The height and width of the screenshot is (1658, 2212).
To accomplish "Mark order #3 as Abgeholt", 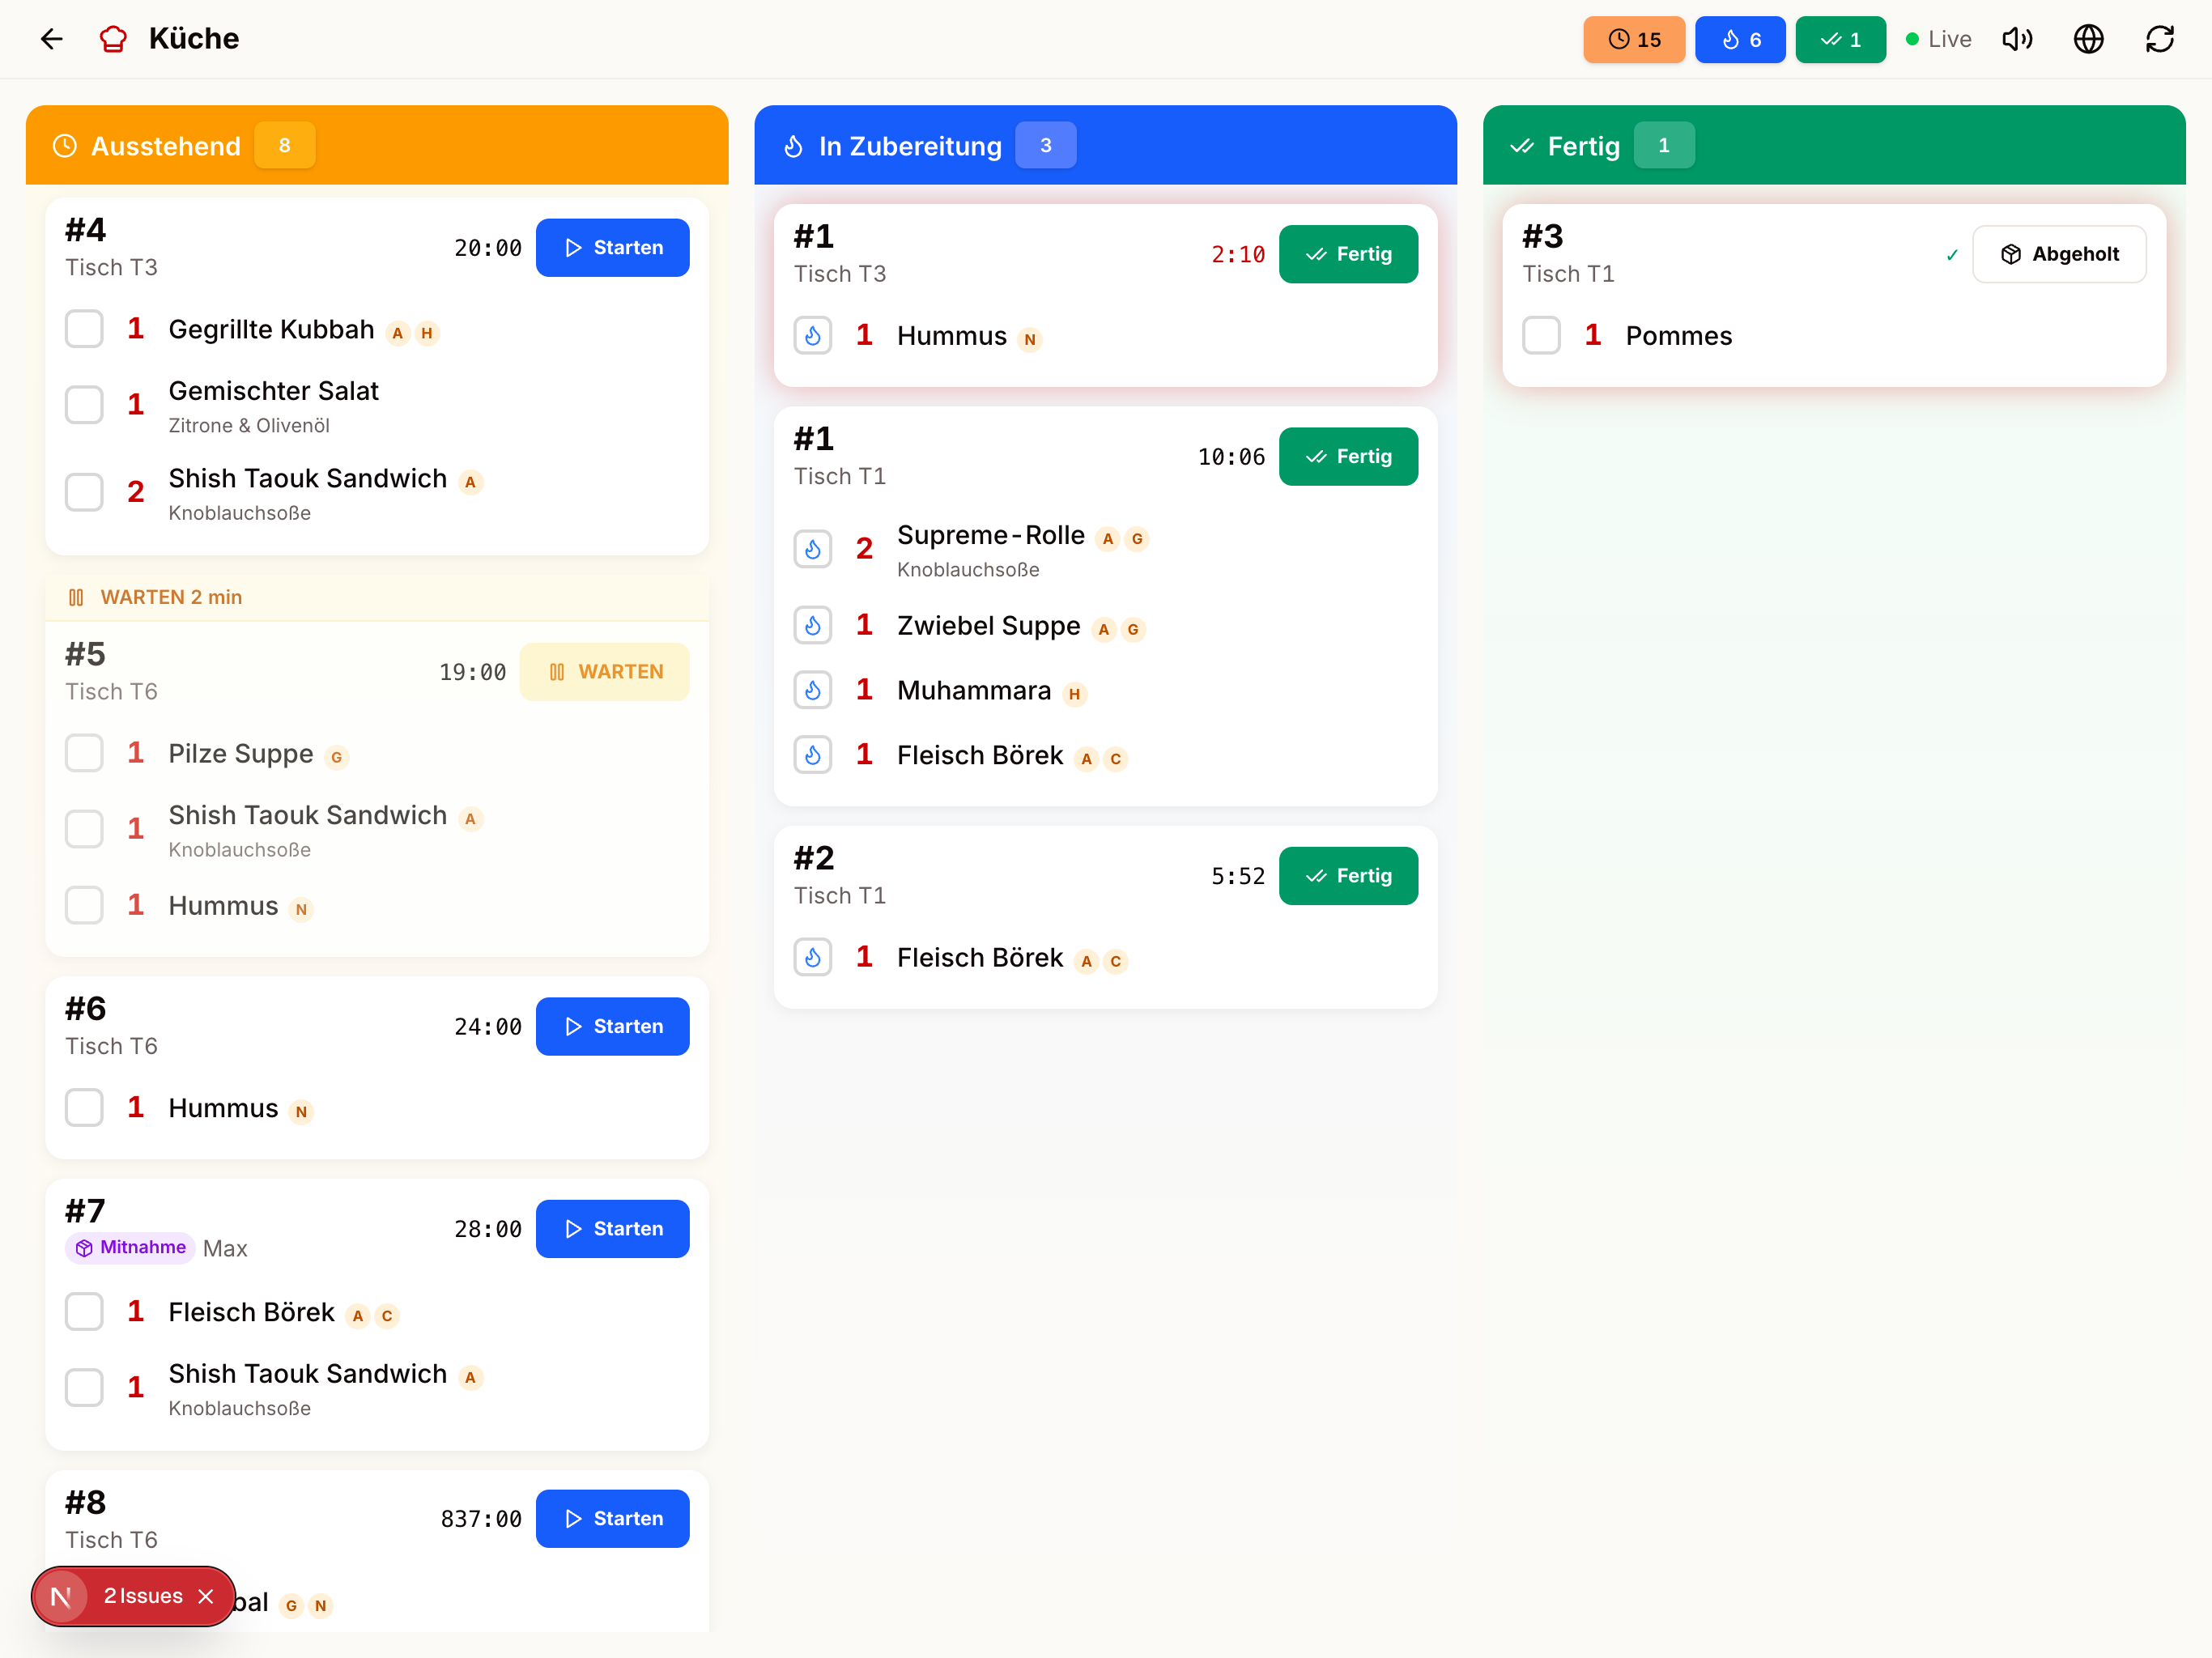I will point(2059,254).
